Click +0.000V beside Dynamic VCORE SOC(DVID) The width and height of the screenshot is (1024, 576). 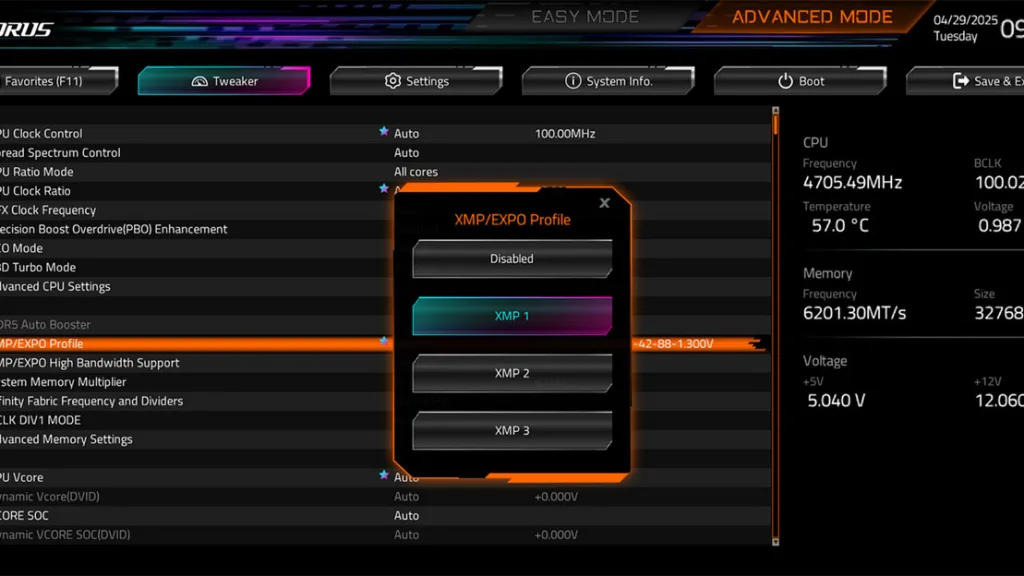pos(556,534)
